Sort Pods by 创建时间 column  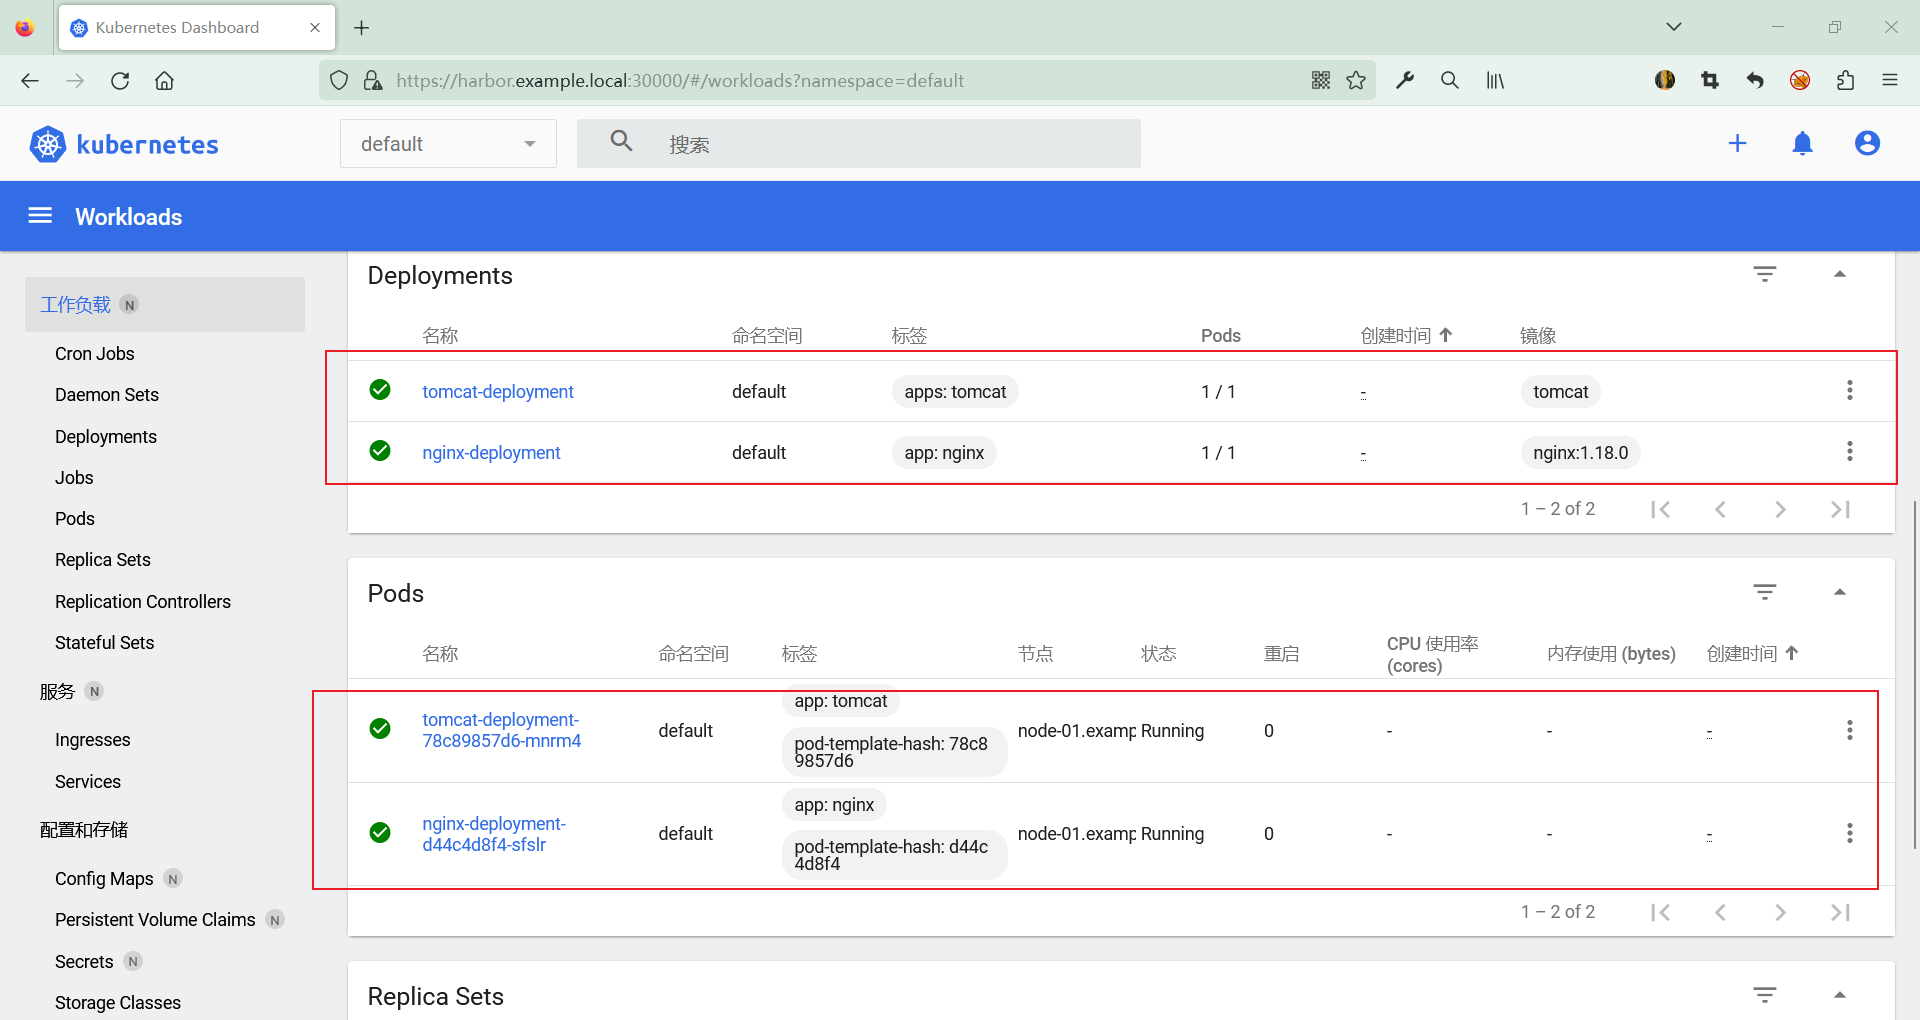(1752, 654)
